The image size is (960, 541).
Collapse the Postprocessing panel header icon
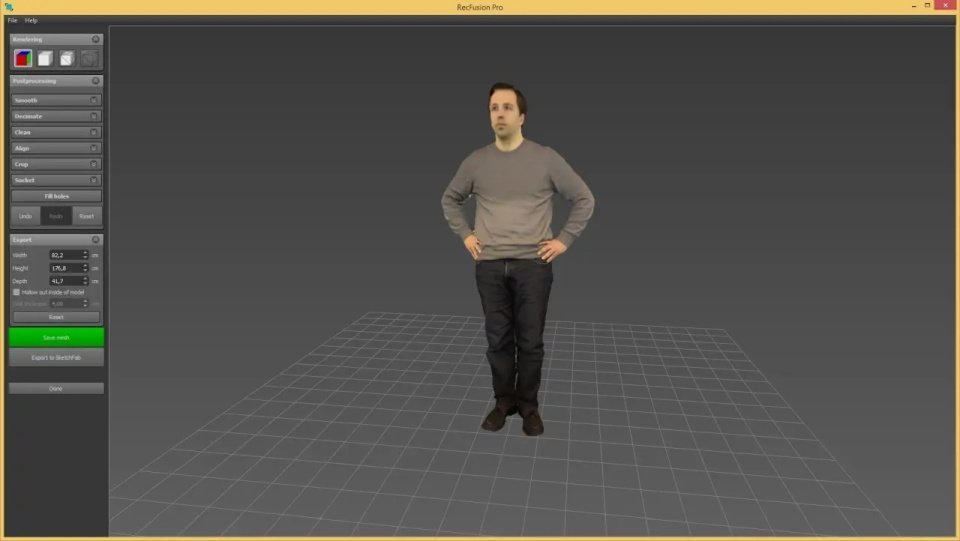96,81
